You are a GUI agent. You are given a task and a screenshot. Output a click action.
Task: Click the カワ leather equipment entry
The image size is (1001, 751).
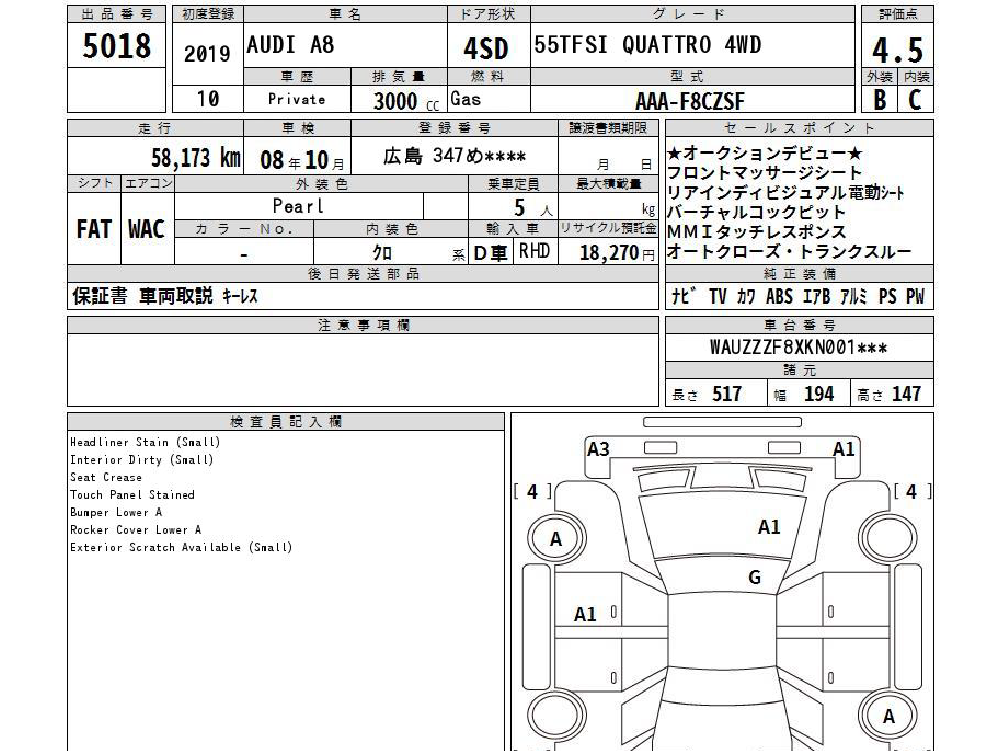pyautogui.click(x=746, y=296)
